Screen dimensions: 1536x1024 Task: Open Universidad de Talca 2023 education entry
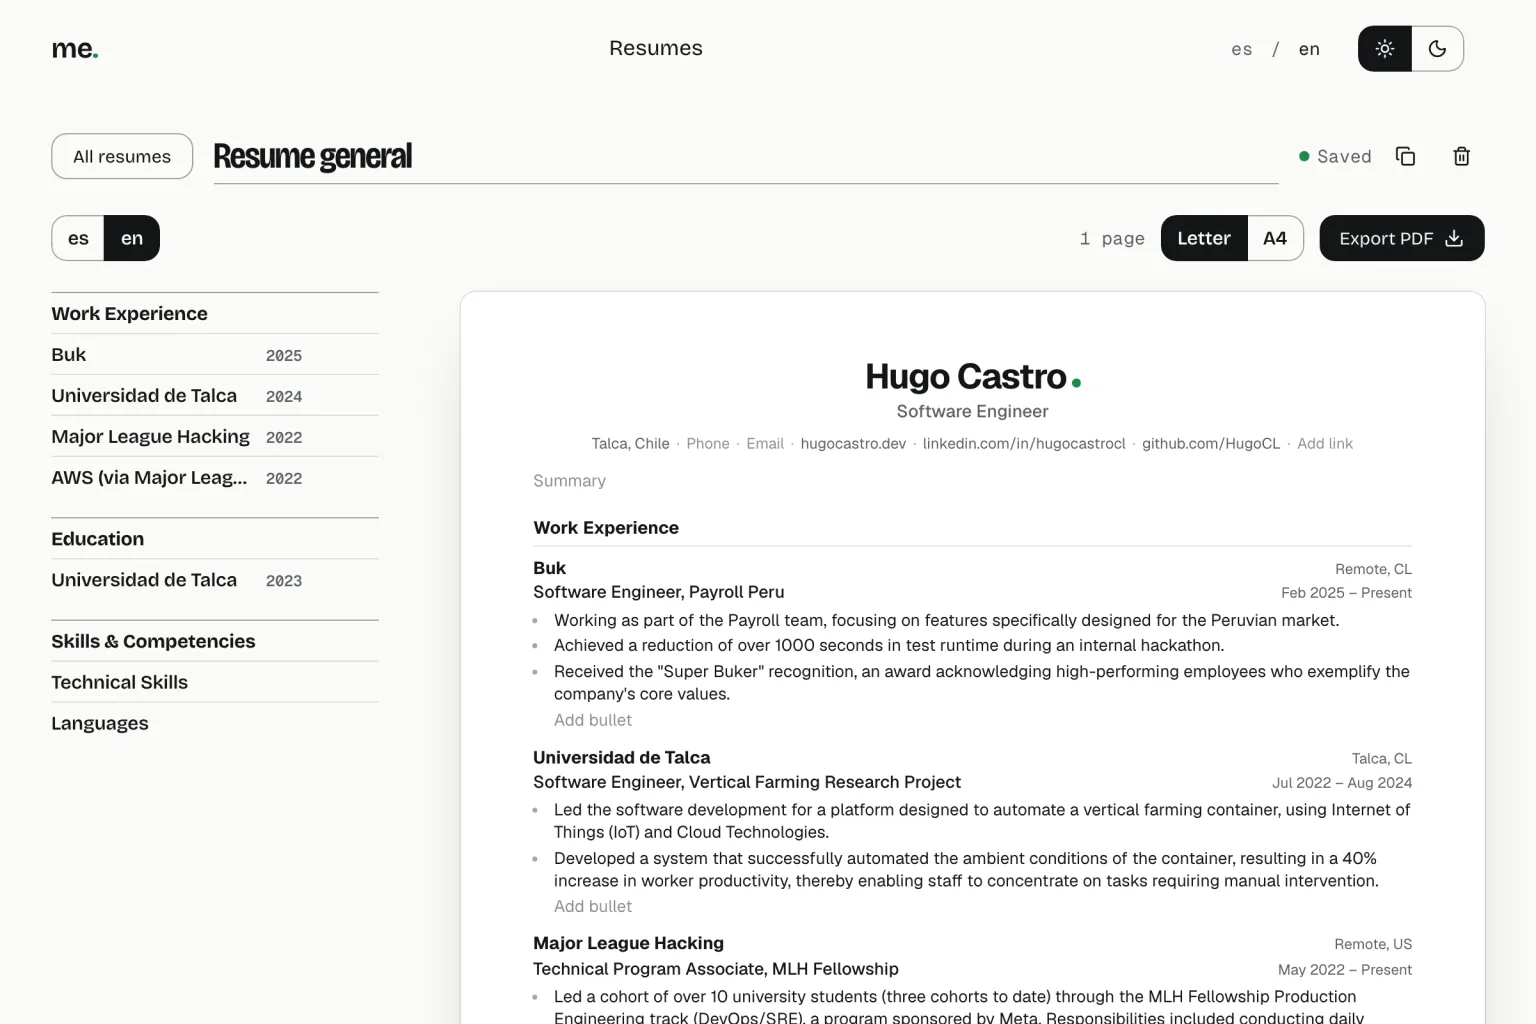pyautogui.click(x=215, y=580)
